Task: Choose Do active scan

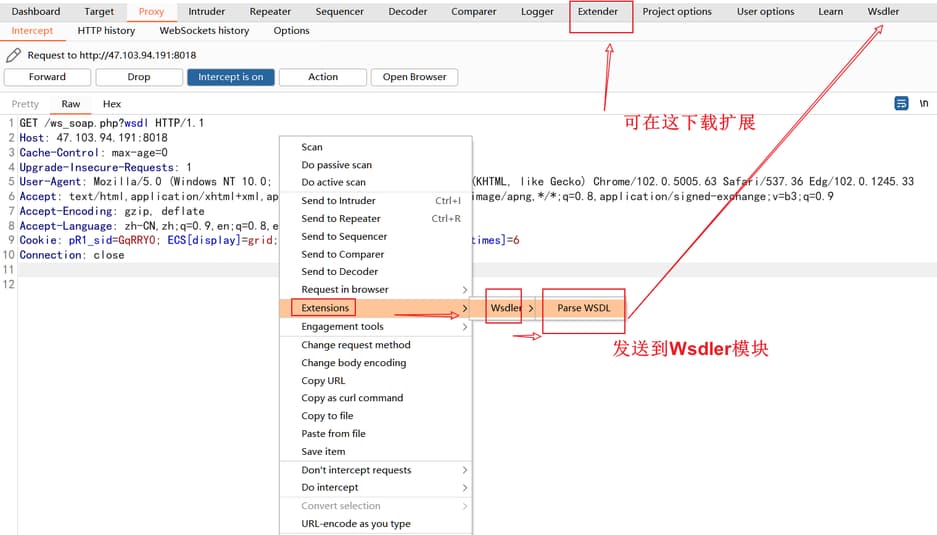Action: [376, 182]
